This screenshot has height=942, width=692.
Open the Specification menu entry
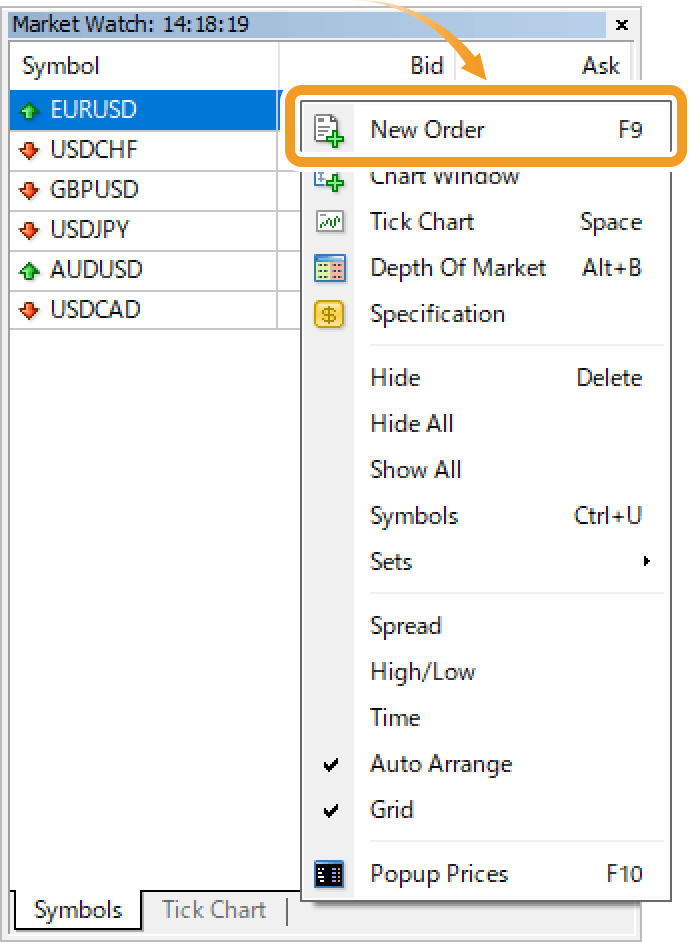tap(485, 314)
